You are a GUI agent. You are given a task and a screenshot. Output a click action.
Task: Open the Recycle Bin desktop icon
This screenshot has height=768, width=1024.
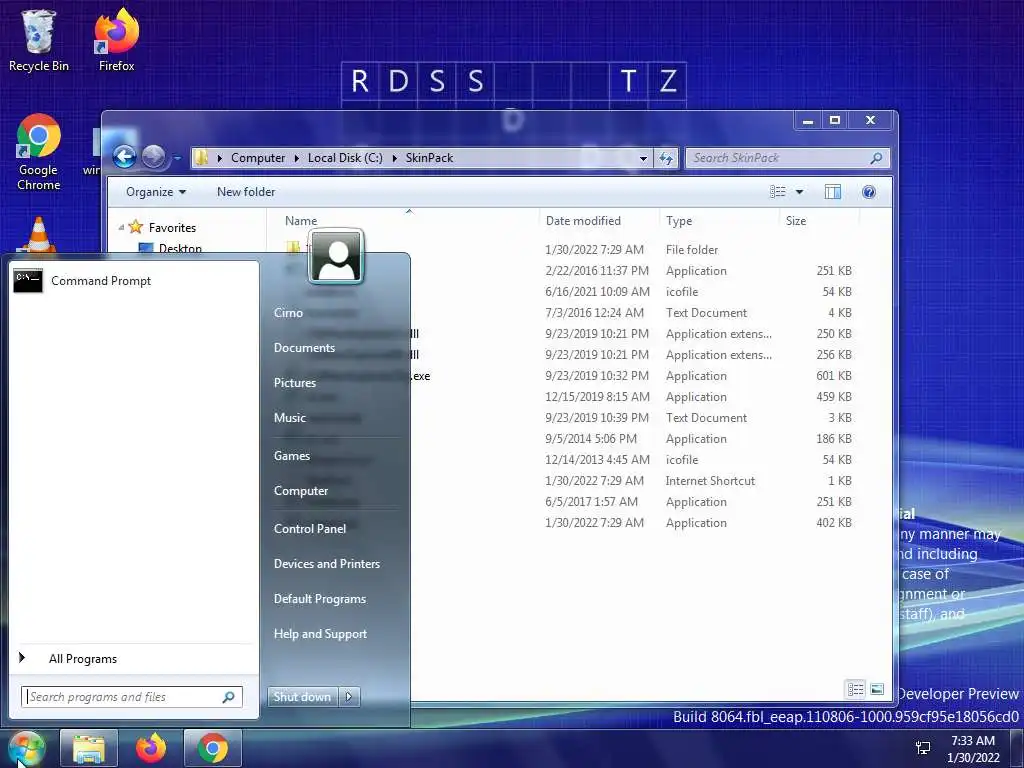coord(38,39)
